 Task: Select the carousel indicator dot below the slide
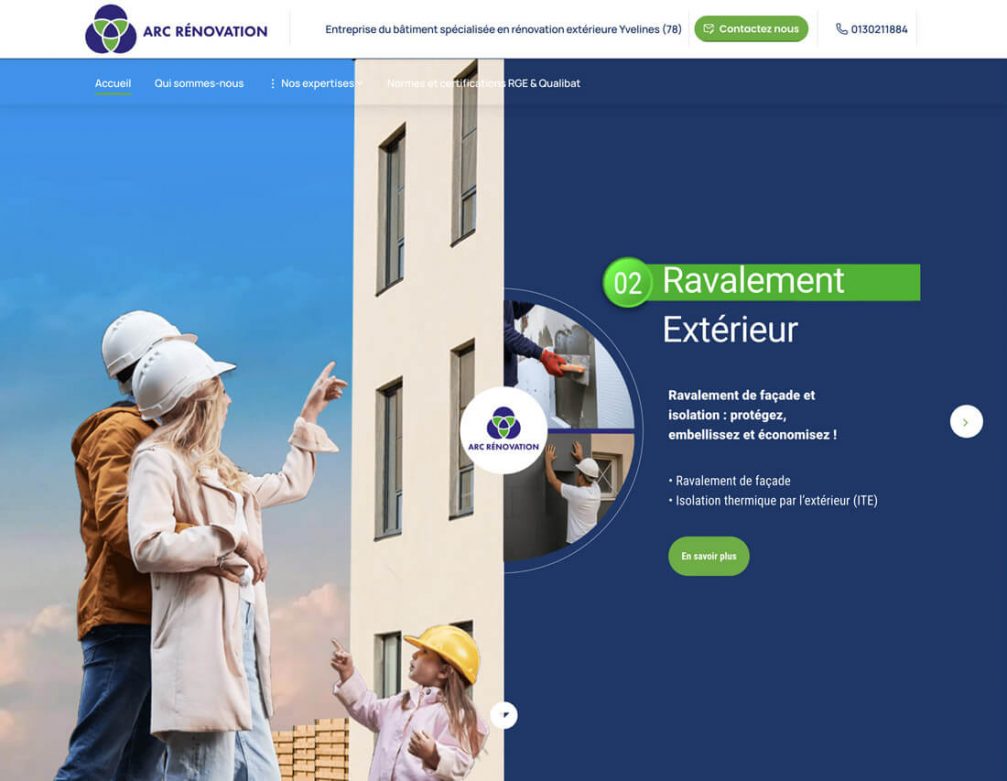(503, 714)
